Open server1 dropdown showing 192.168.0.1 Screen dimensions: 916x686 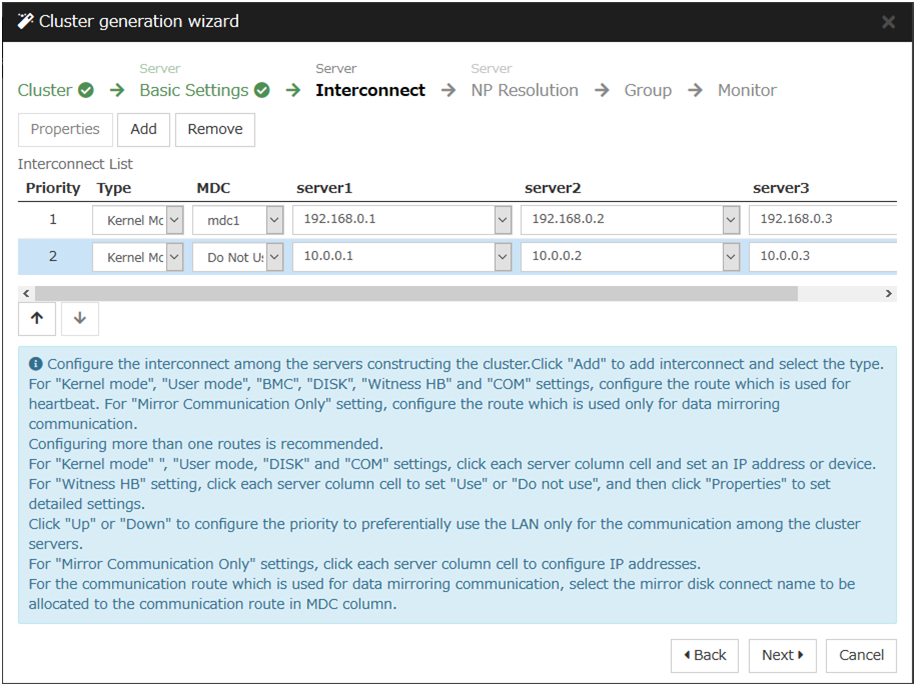[503, 220]
